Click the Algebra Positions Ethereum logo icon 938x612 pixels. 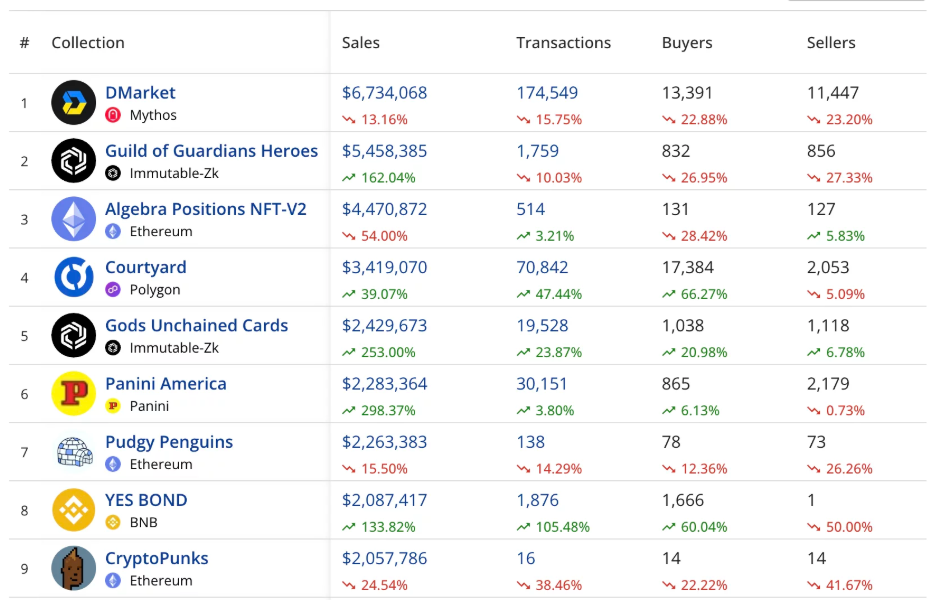[73, 219]
